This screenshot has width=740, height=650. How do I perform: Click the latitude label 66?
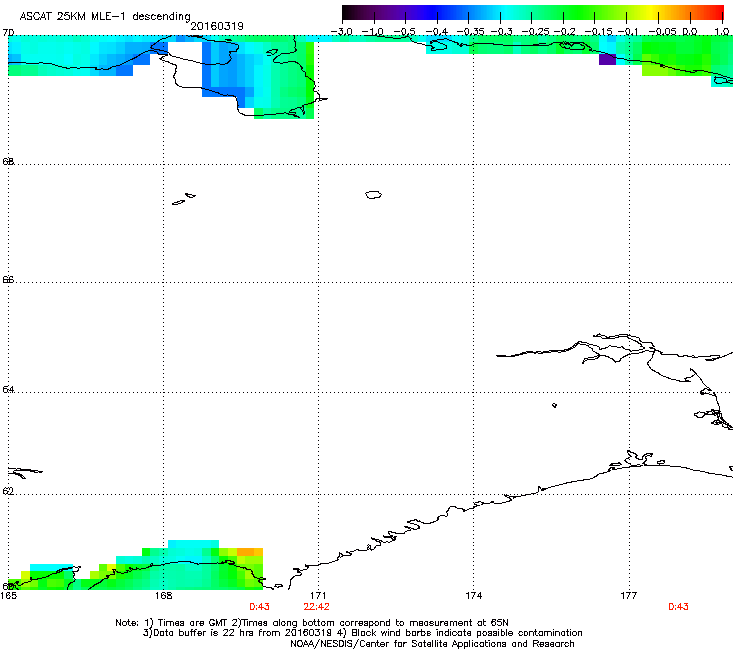[8, 279]
